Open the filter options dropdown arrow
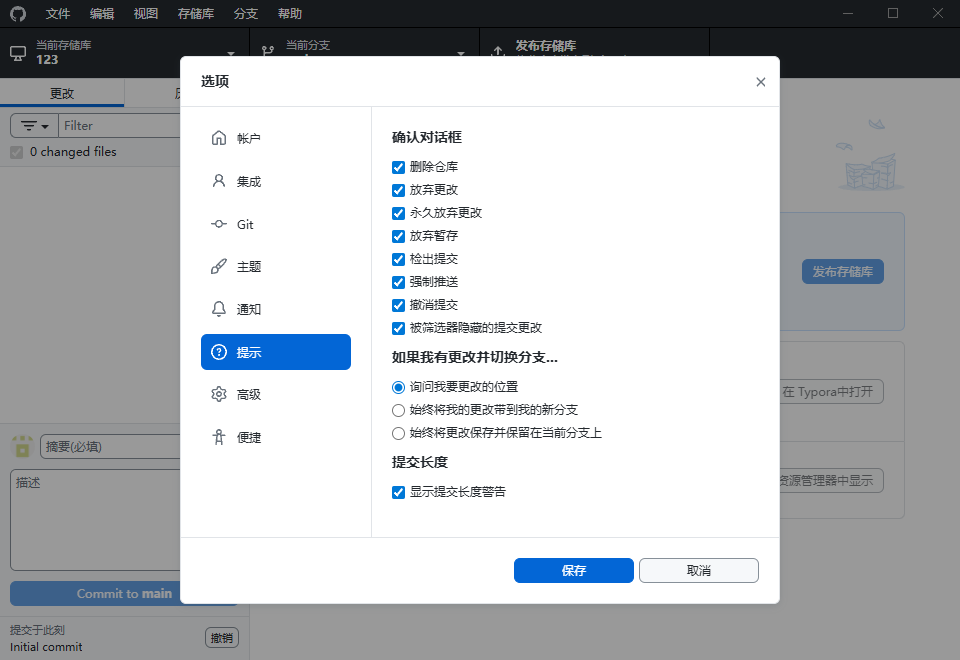The height and width of the screenshot is (660, 960). point(44,125)
